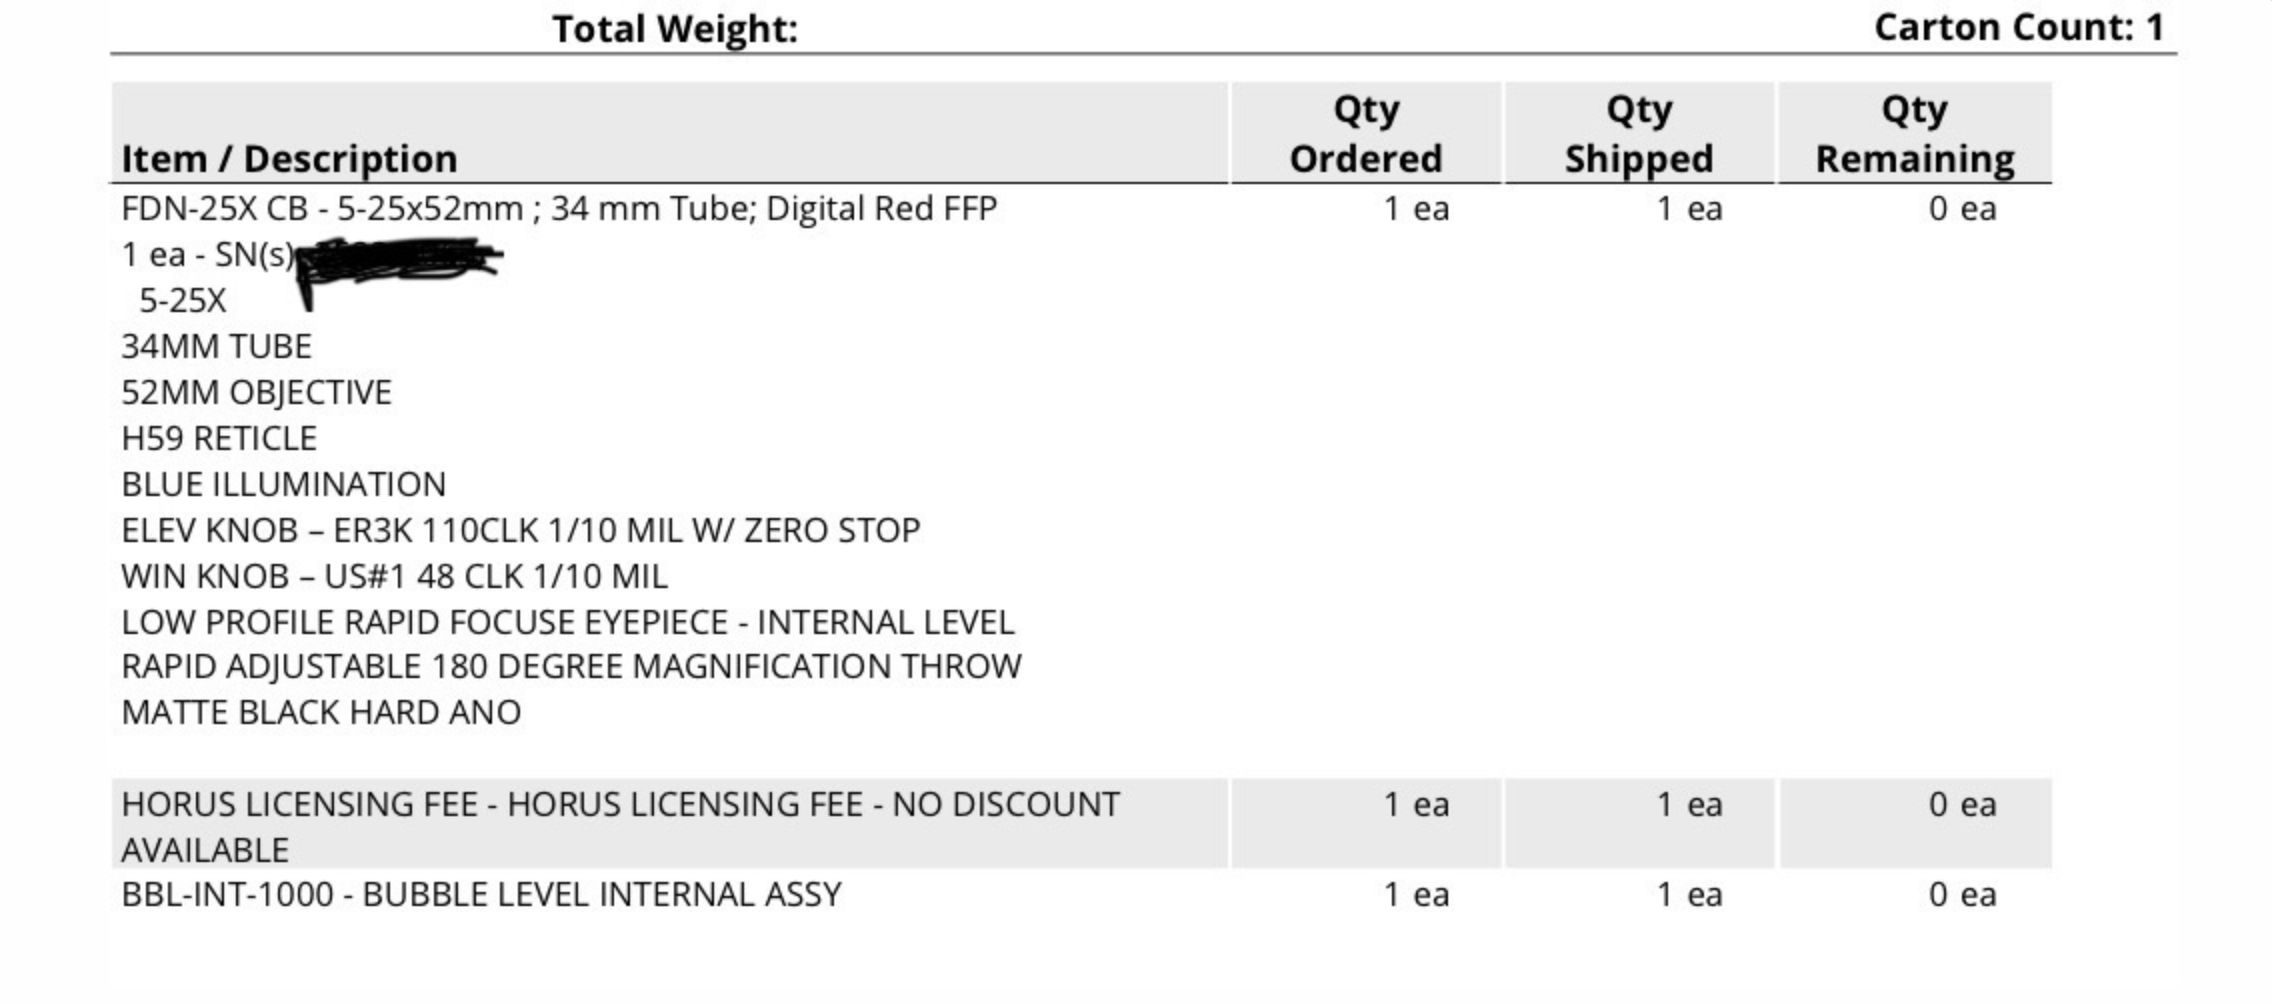Click the BBL-INT-1000 bubble level item
This screenshot has height=1004, width=2272.
[x=481, y=894]
